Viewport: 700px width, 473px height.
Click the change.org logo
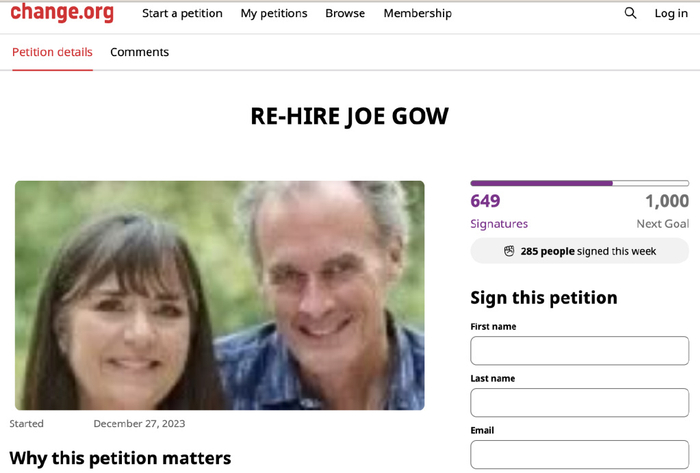coord(62,12)
